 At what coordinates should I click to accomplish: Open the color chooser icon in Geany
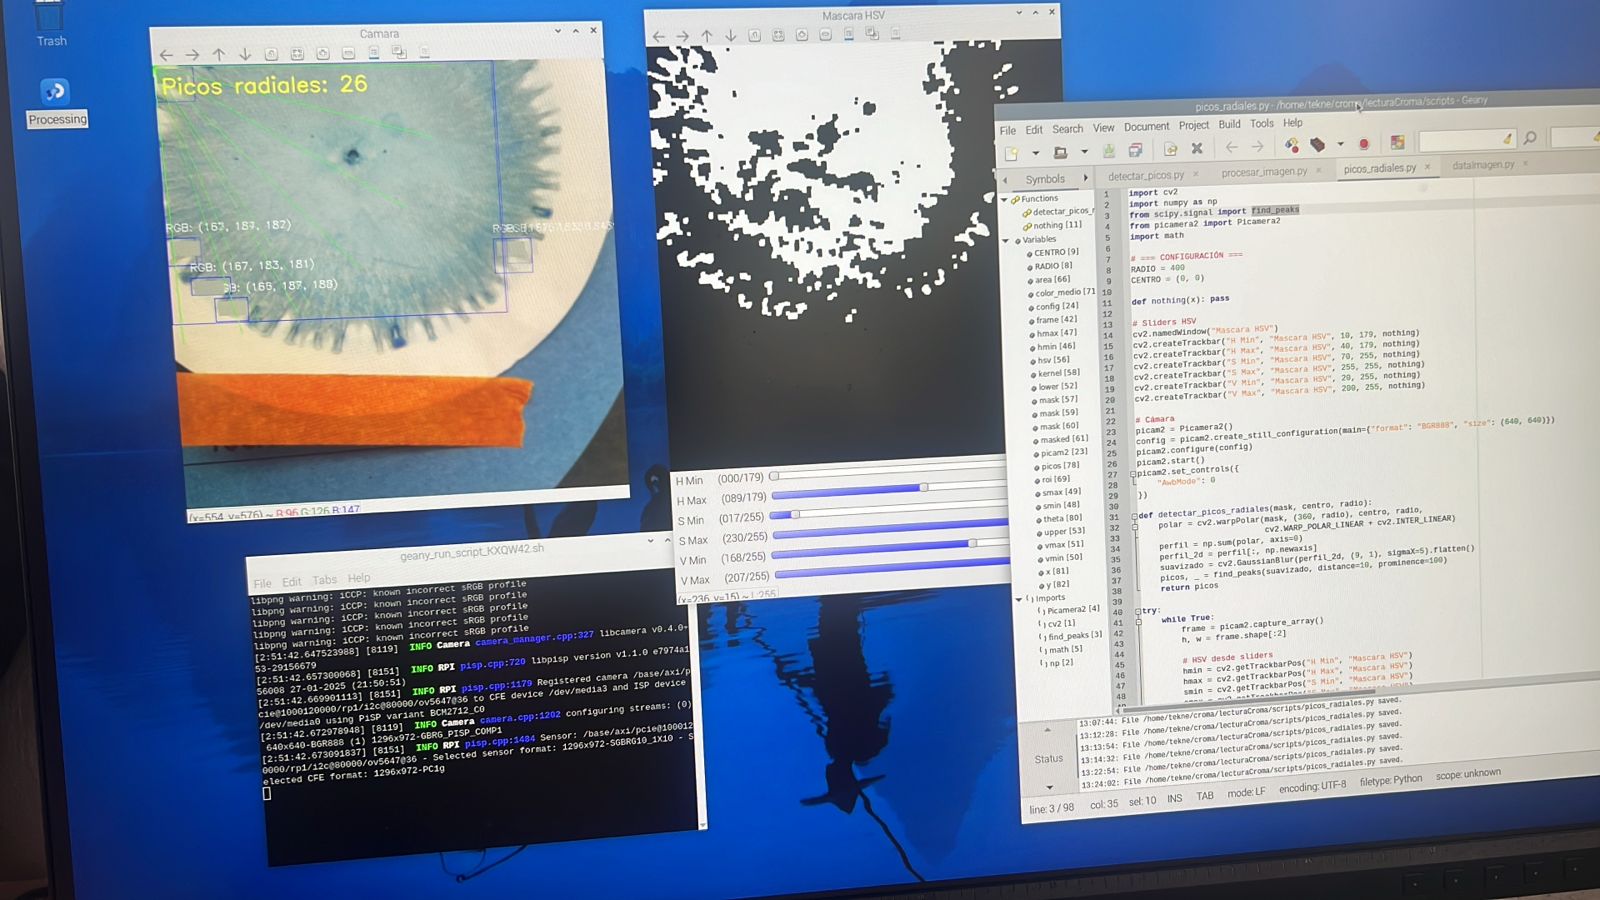[1397, 143]
